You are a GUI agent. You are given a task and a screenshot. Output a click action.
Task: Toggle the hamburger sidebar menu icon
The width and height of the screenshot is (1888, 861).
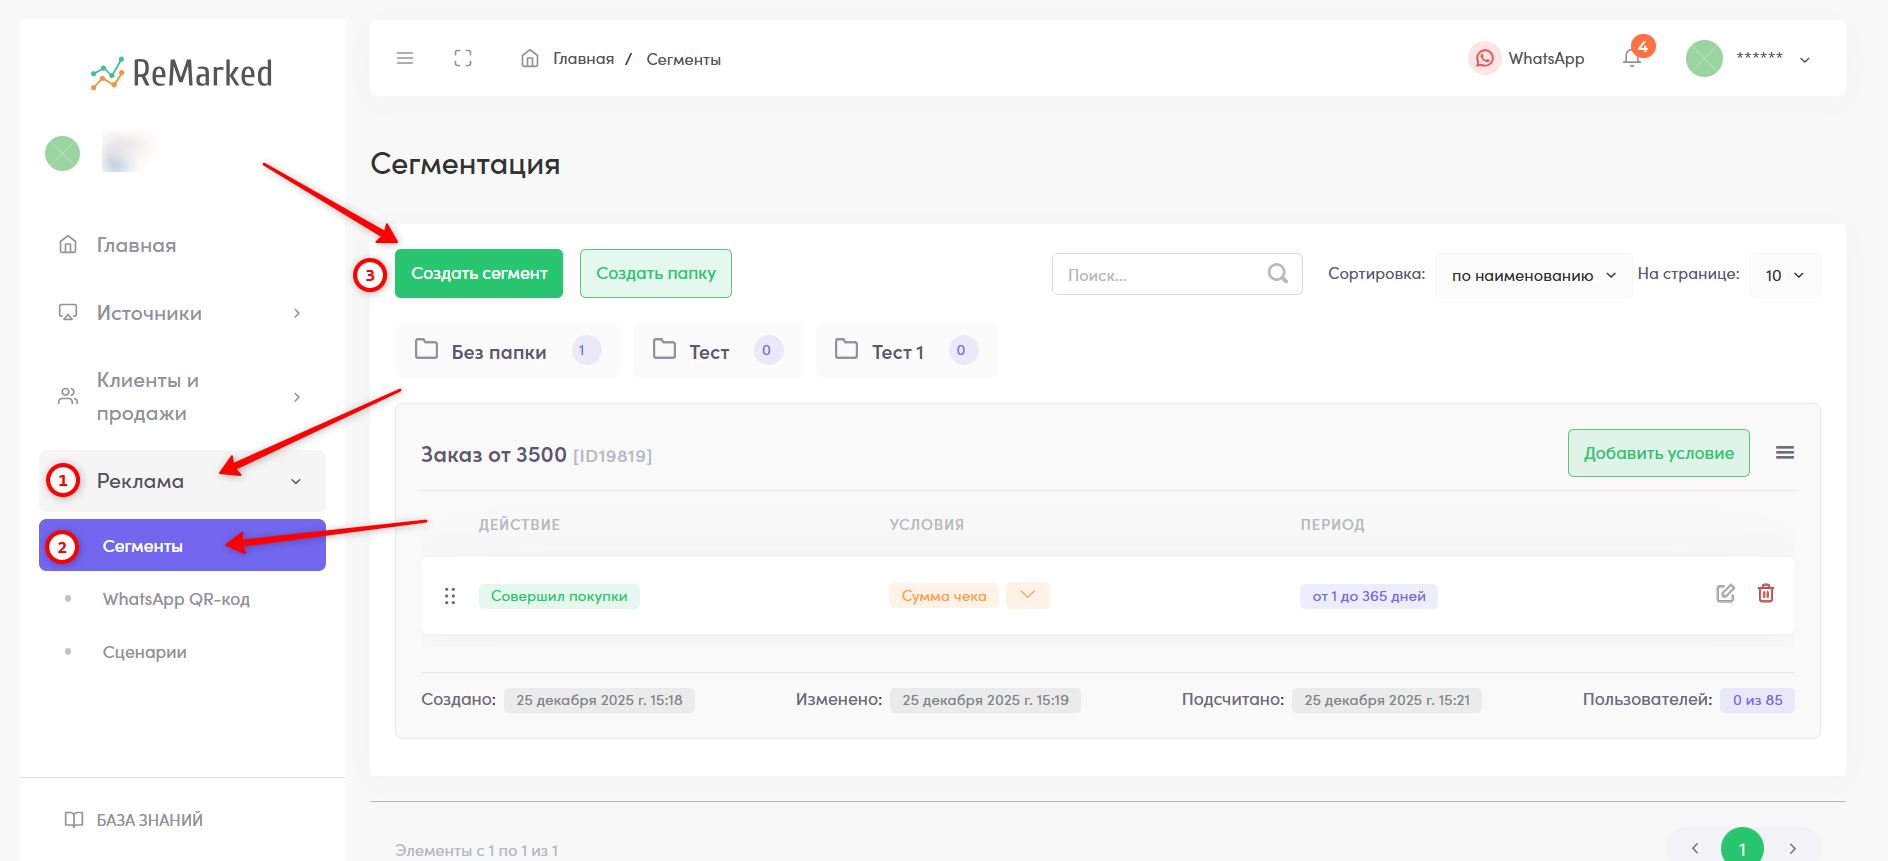click(405, 58)
